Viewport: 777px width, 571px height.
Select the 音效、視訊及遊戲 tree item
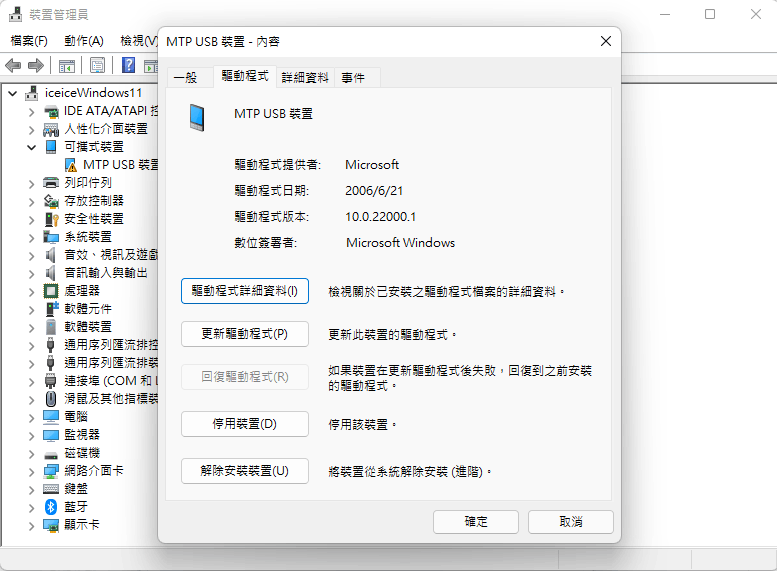111,255
